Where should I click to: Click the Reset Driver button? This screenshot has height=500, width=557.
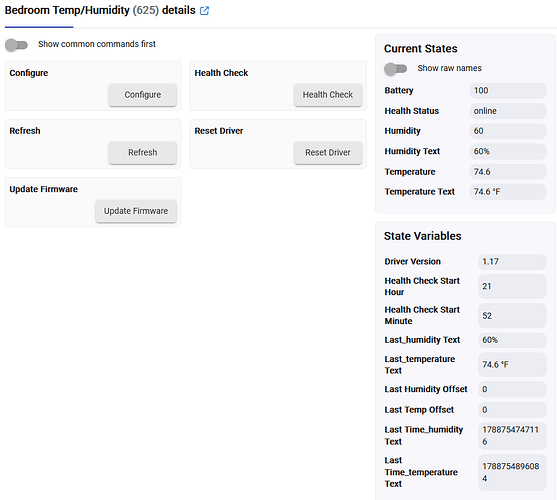(328, 153)
